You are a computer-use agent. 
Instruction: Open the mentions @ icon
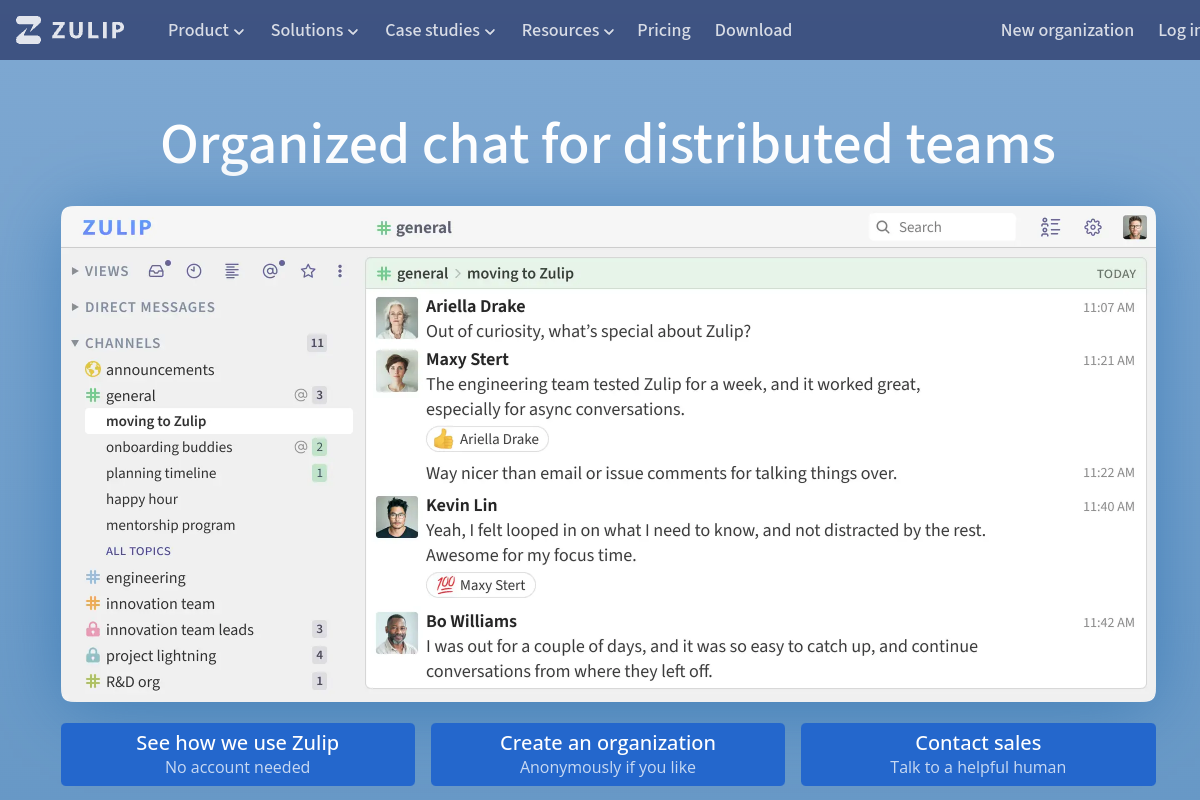[x=270, y=271]
